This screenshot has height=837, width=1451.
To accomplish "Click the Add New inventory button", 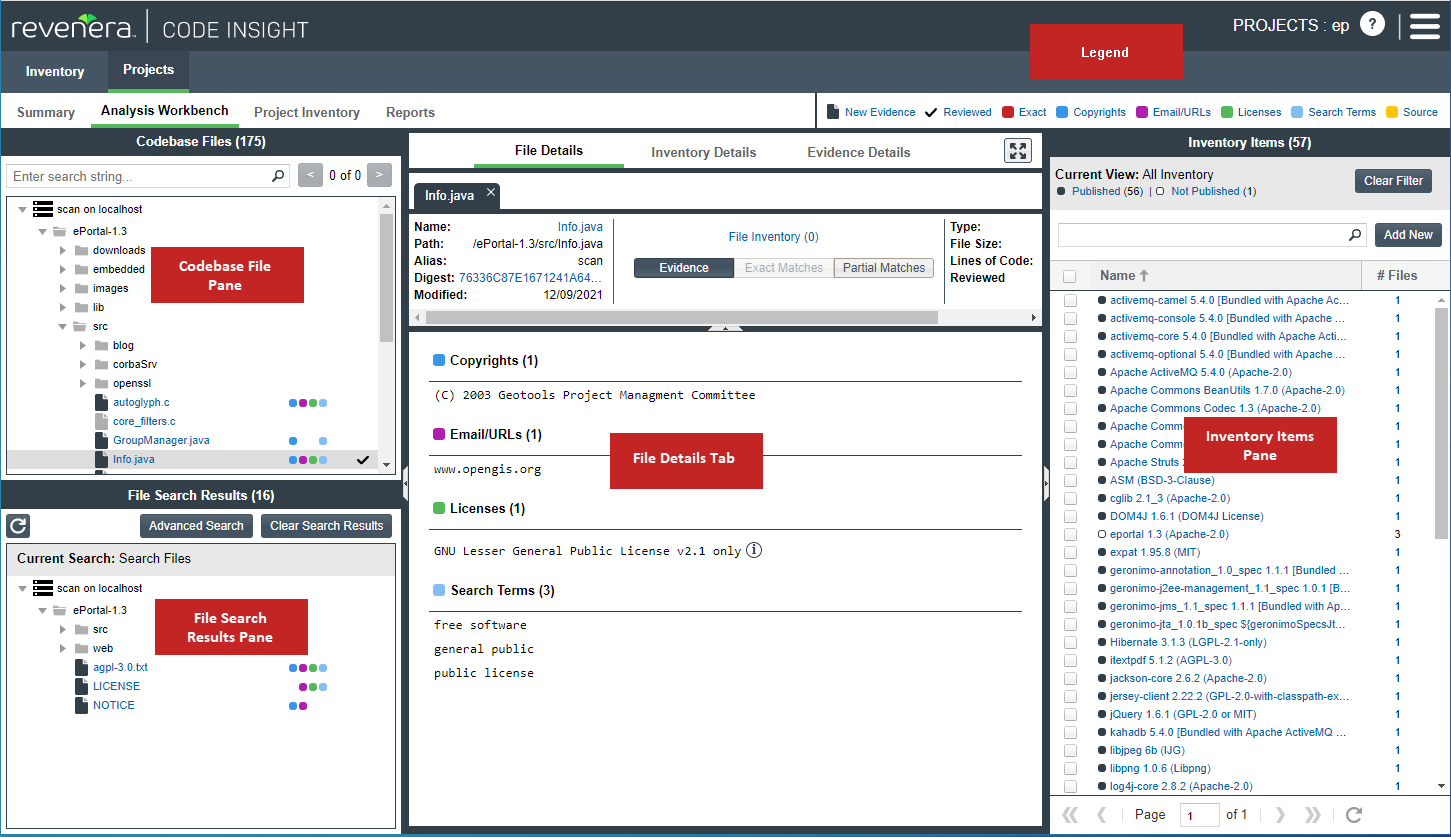I will pos(1408,235).
